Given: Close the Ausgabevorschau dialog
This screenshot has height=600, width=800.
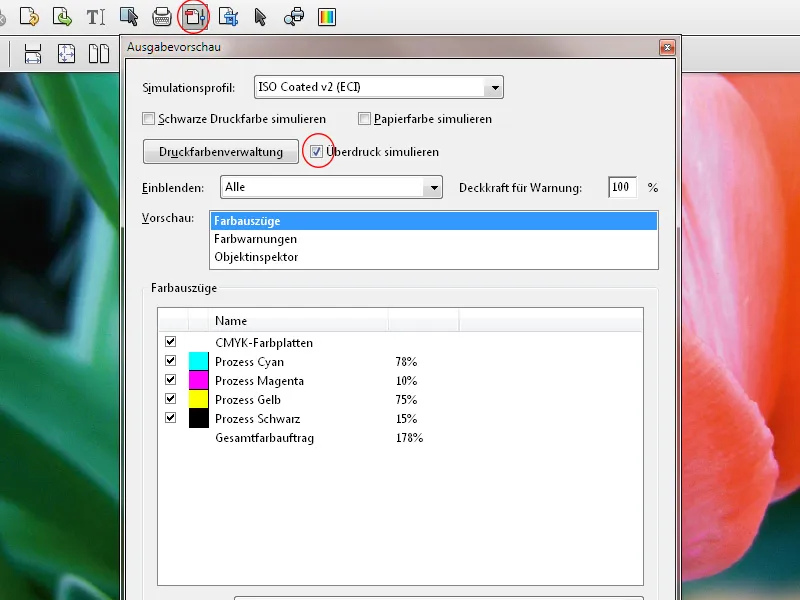Looking at the screenshot, I should pos(667,47).
